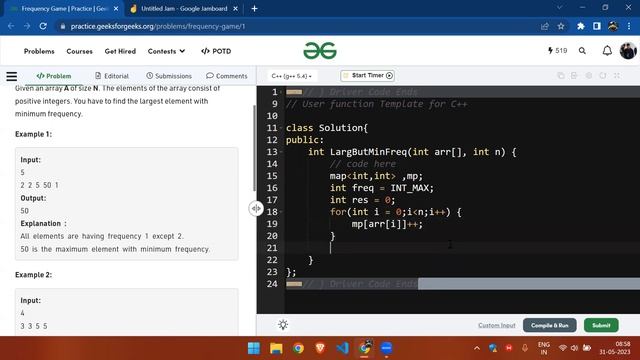This screenshot has width=640, height=360.
Task: View the 519 streak points counter
Action: click(558, 51)
